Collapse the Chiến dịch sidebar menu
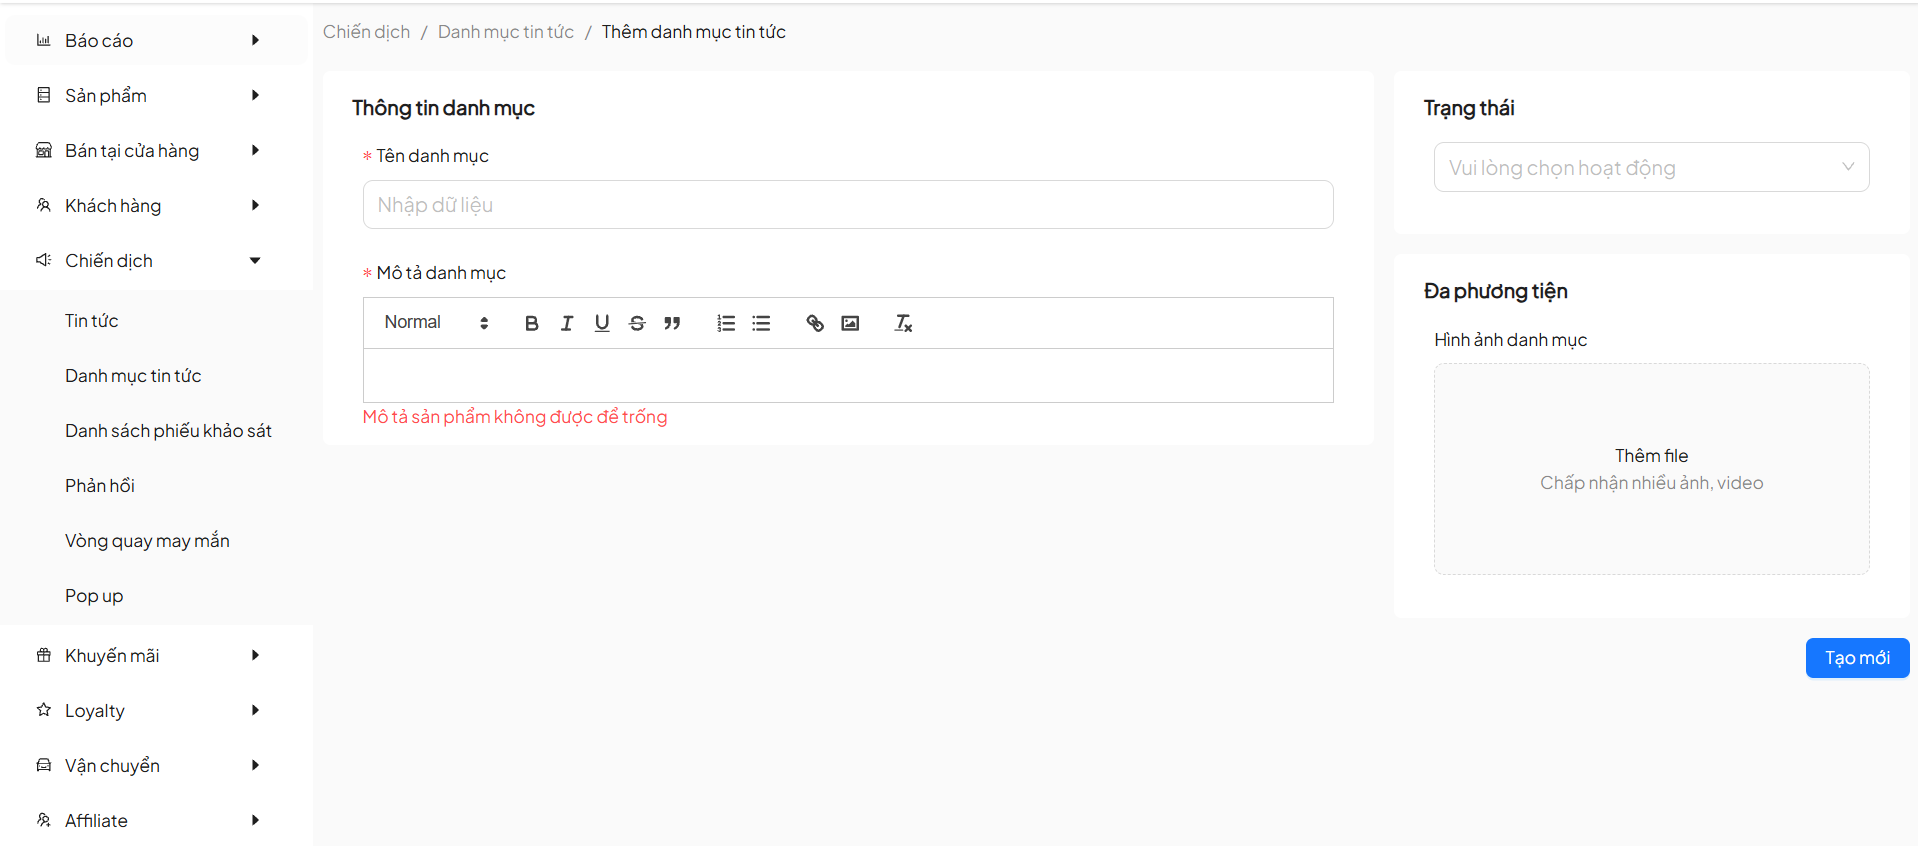The image size is (1918, 846). (150, 260)
